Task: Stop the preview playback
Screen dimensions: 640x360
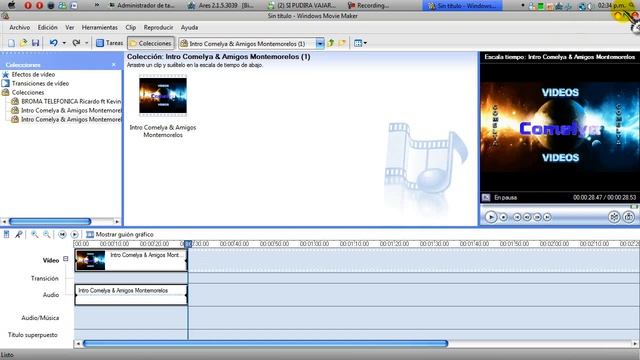Action: pos(503,217)
